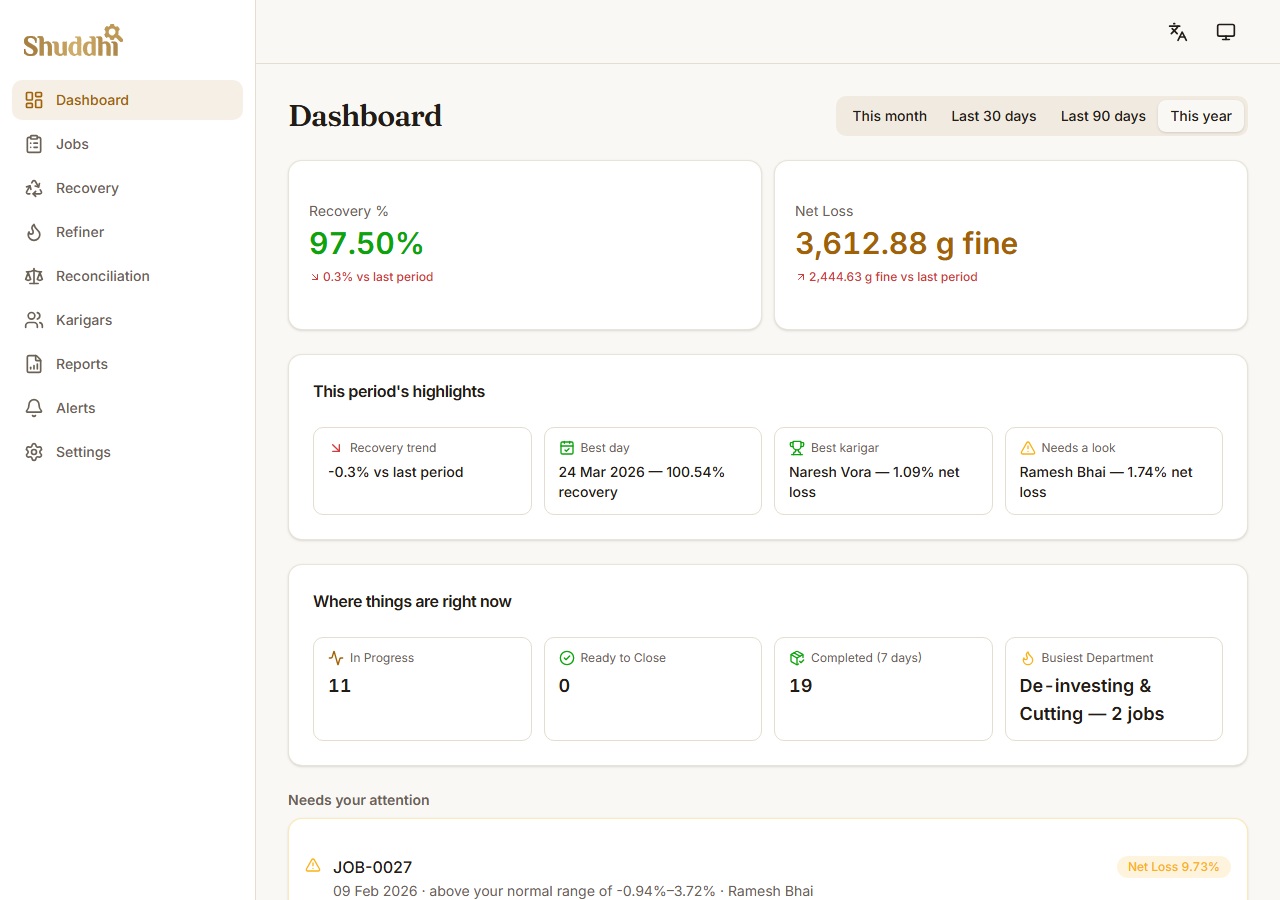Toggle the display theme monitor icon
Screen dimensions: 1280x900
click(1226, 32)
